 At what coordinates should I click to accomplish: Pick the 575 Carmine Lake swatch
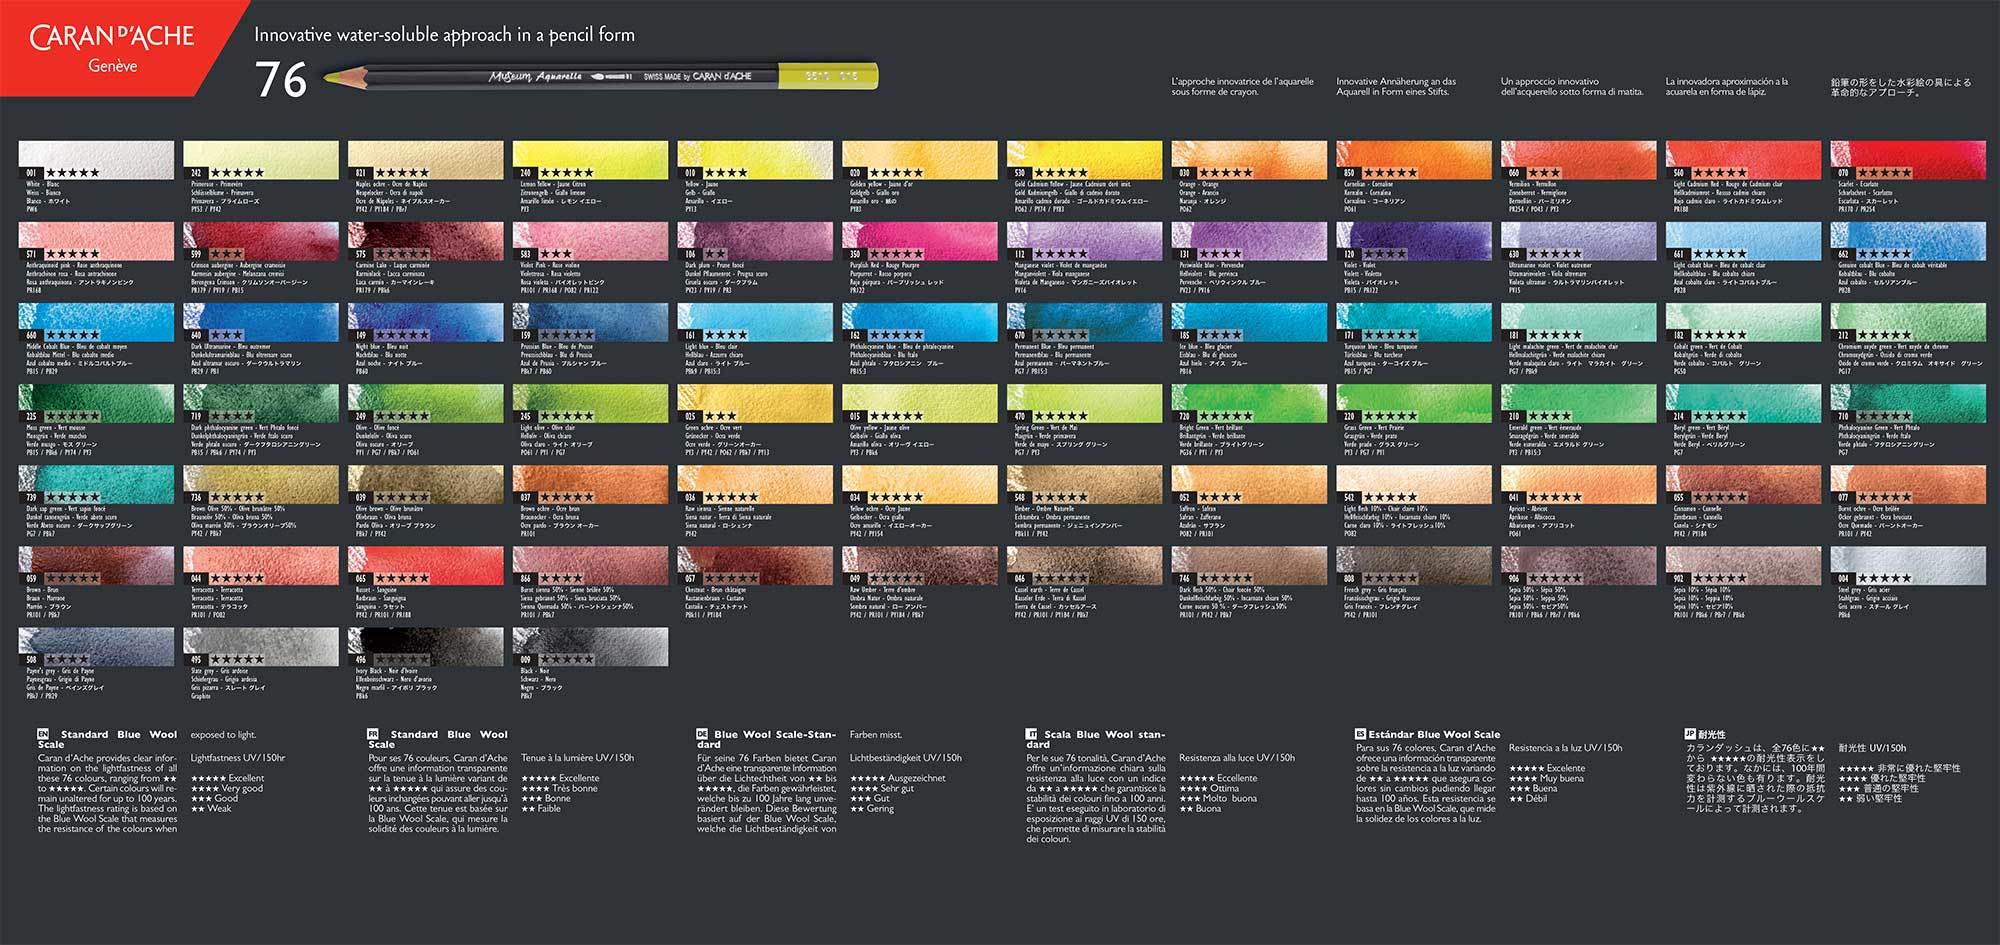(426, 242)
